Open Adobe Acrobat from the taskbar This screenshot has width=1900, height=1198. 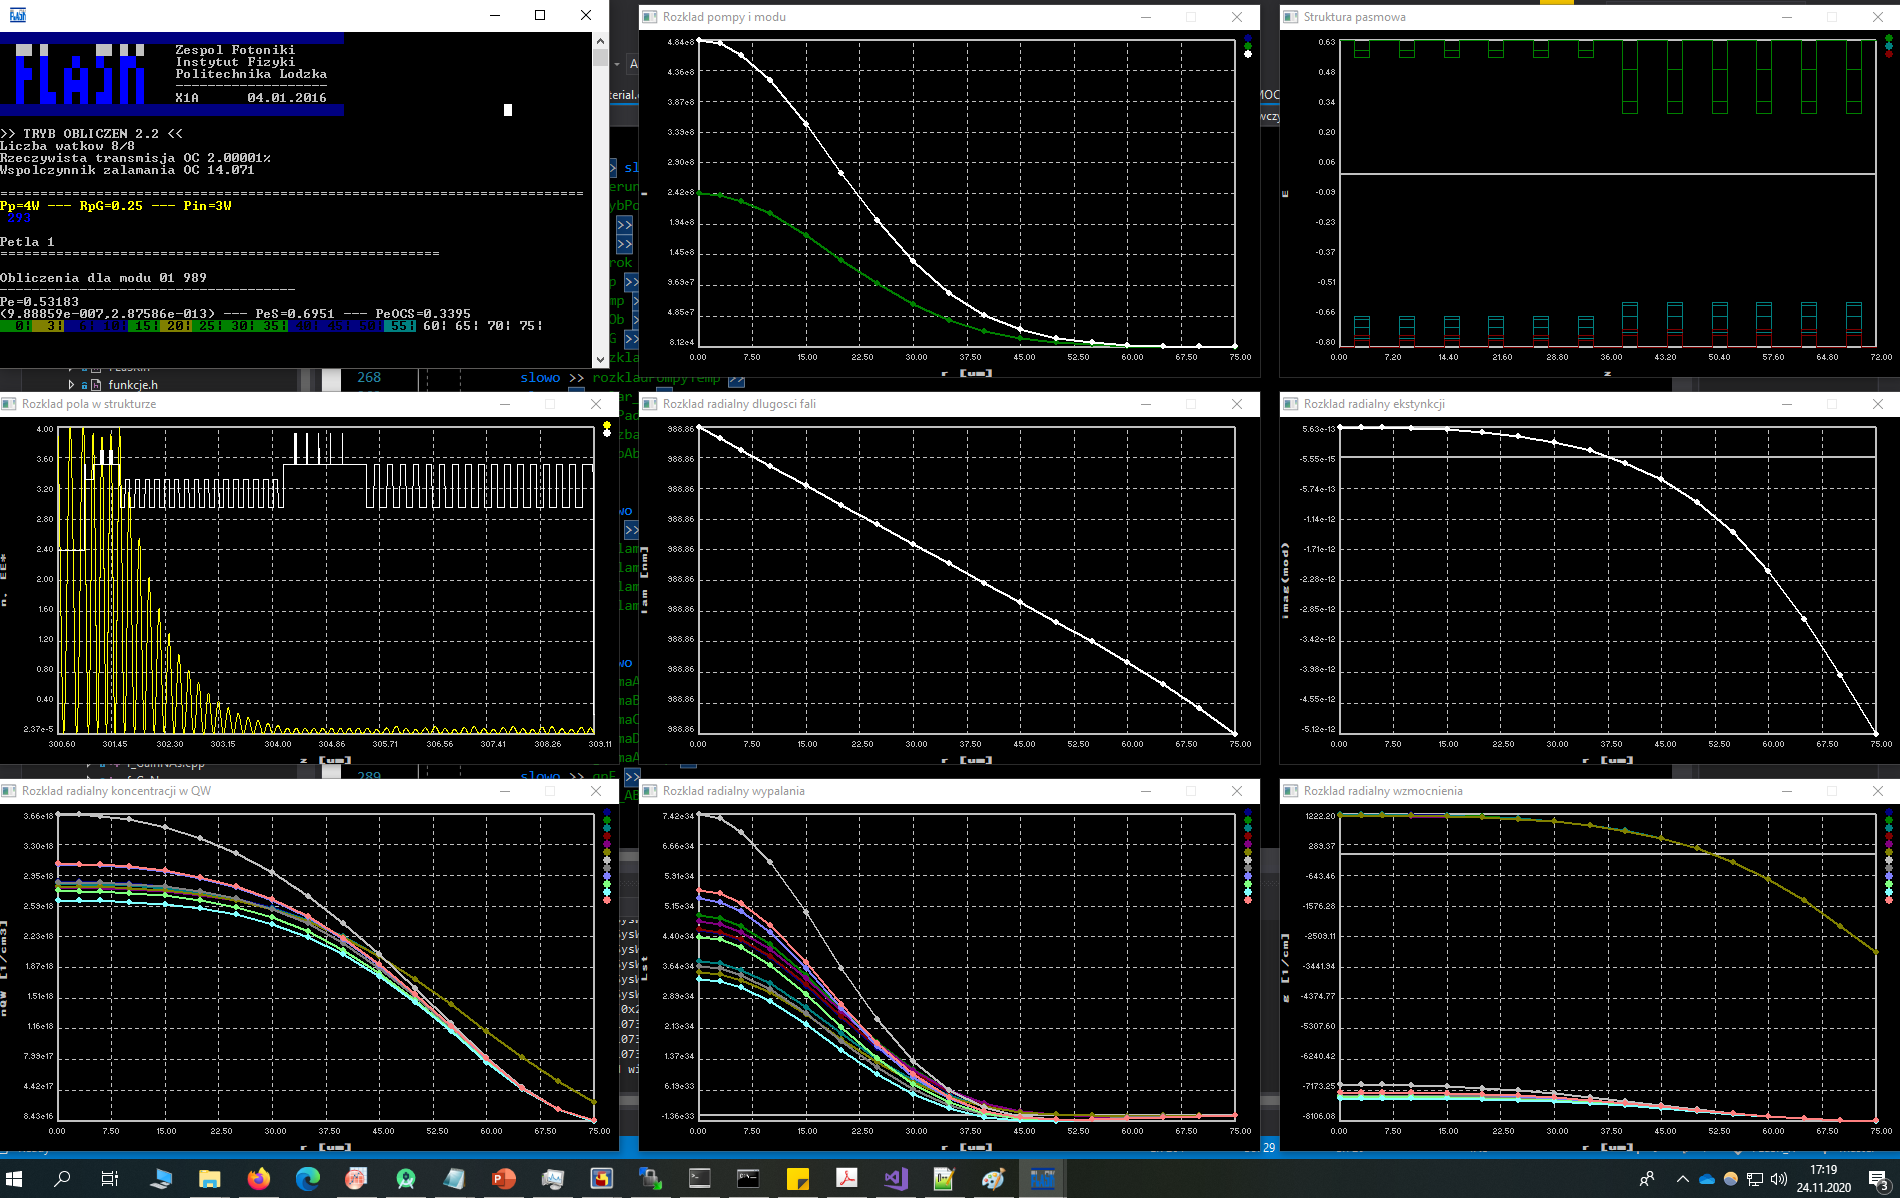846,1179
